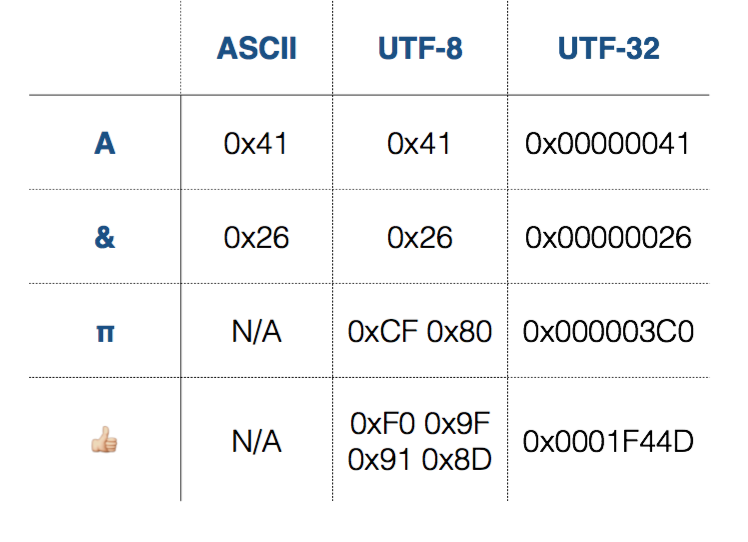Click the N/A cell in the emoji row
Screen dimensions: 748x542
pos(257,440)
